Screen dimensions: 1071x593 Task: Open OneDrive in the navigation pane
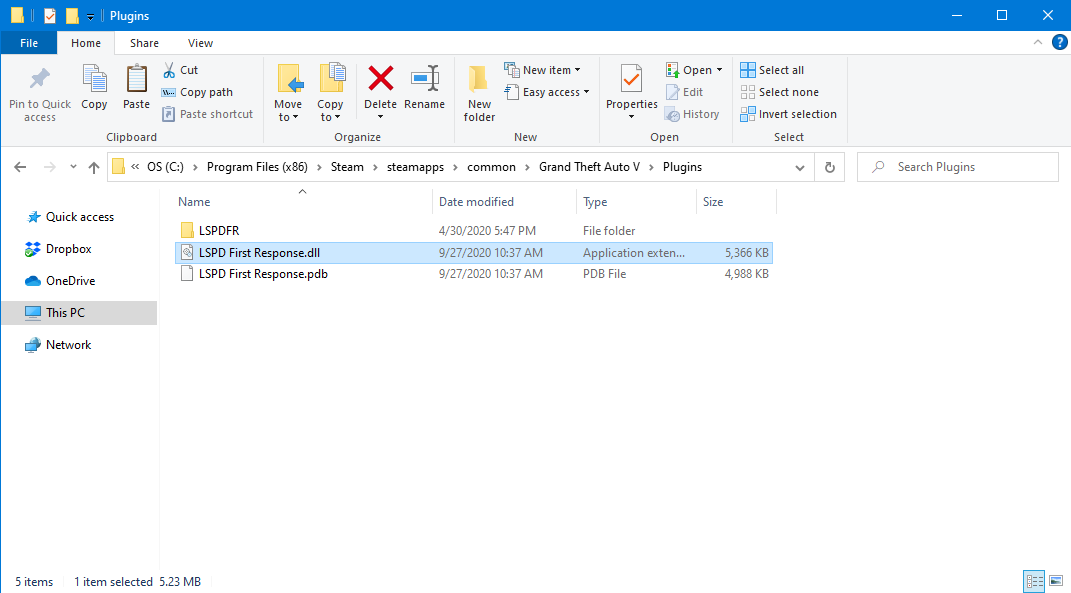pyautogui.click(x=60, y=281)
